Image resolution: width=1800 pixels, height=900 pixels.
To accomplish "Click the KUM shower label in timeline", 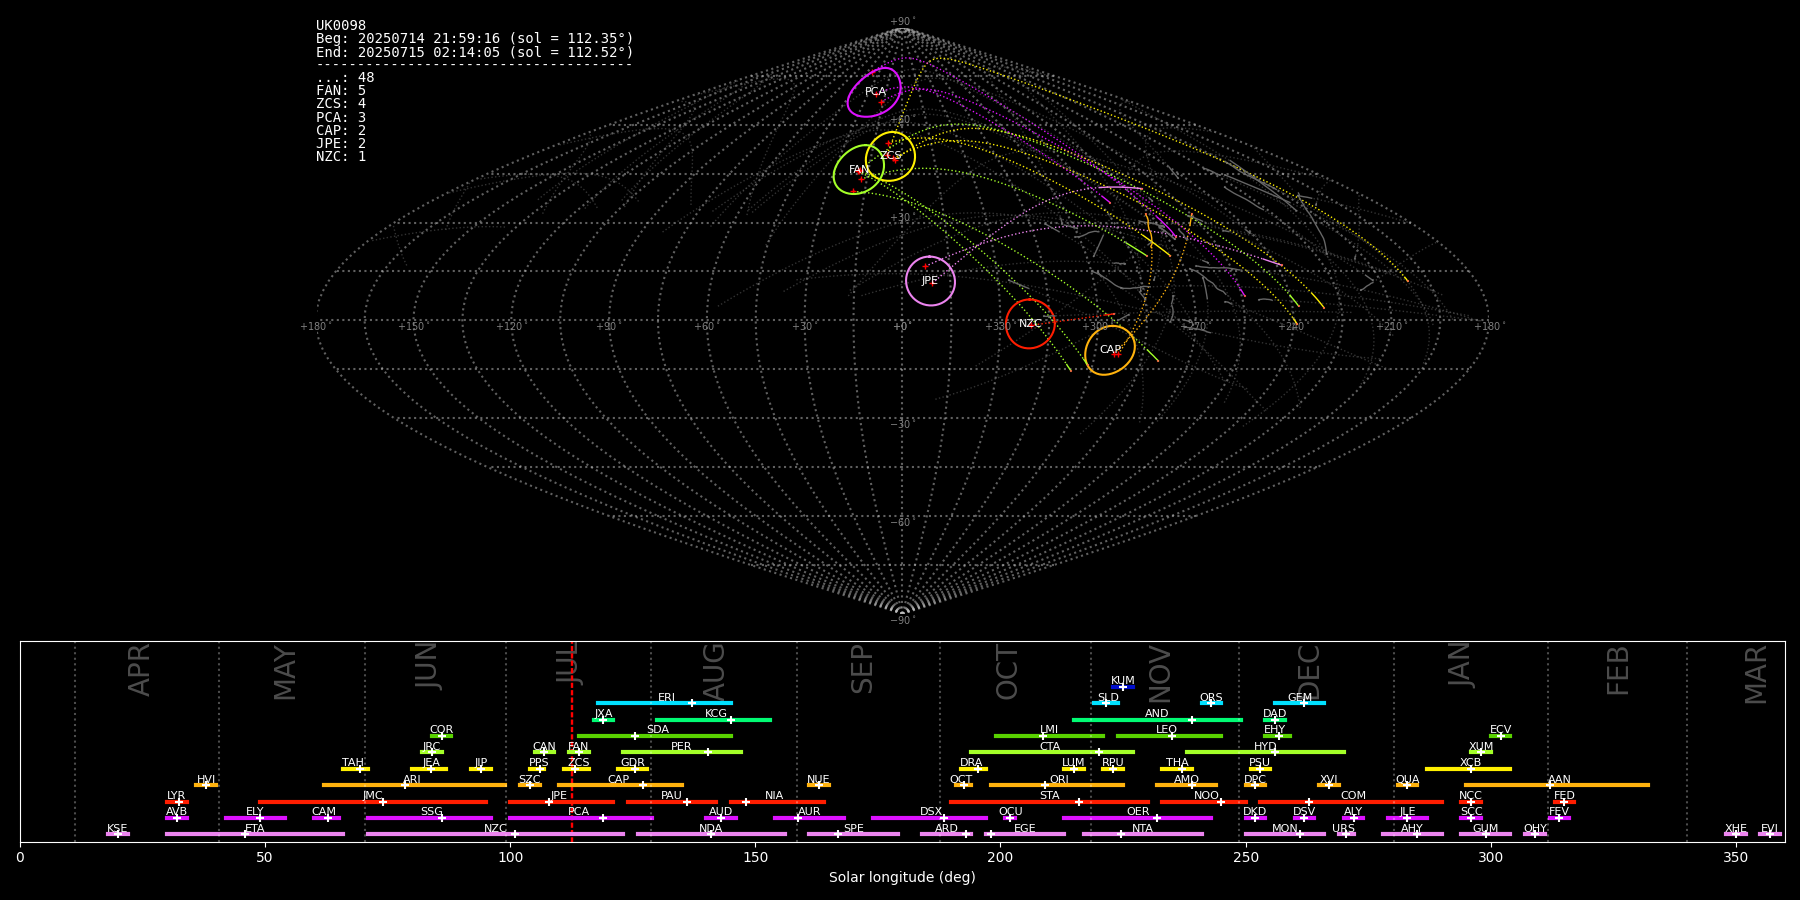I will pyautogui.click(x=1123, y=681).
